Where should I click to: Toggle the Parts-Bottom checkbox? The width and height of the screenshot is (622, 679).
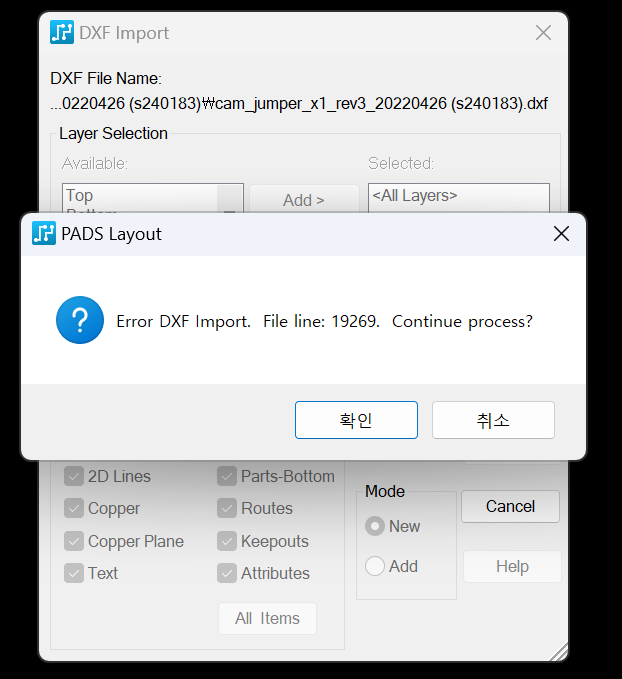coord(227,477)
